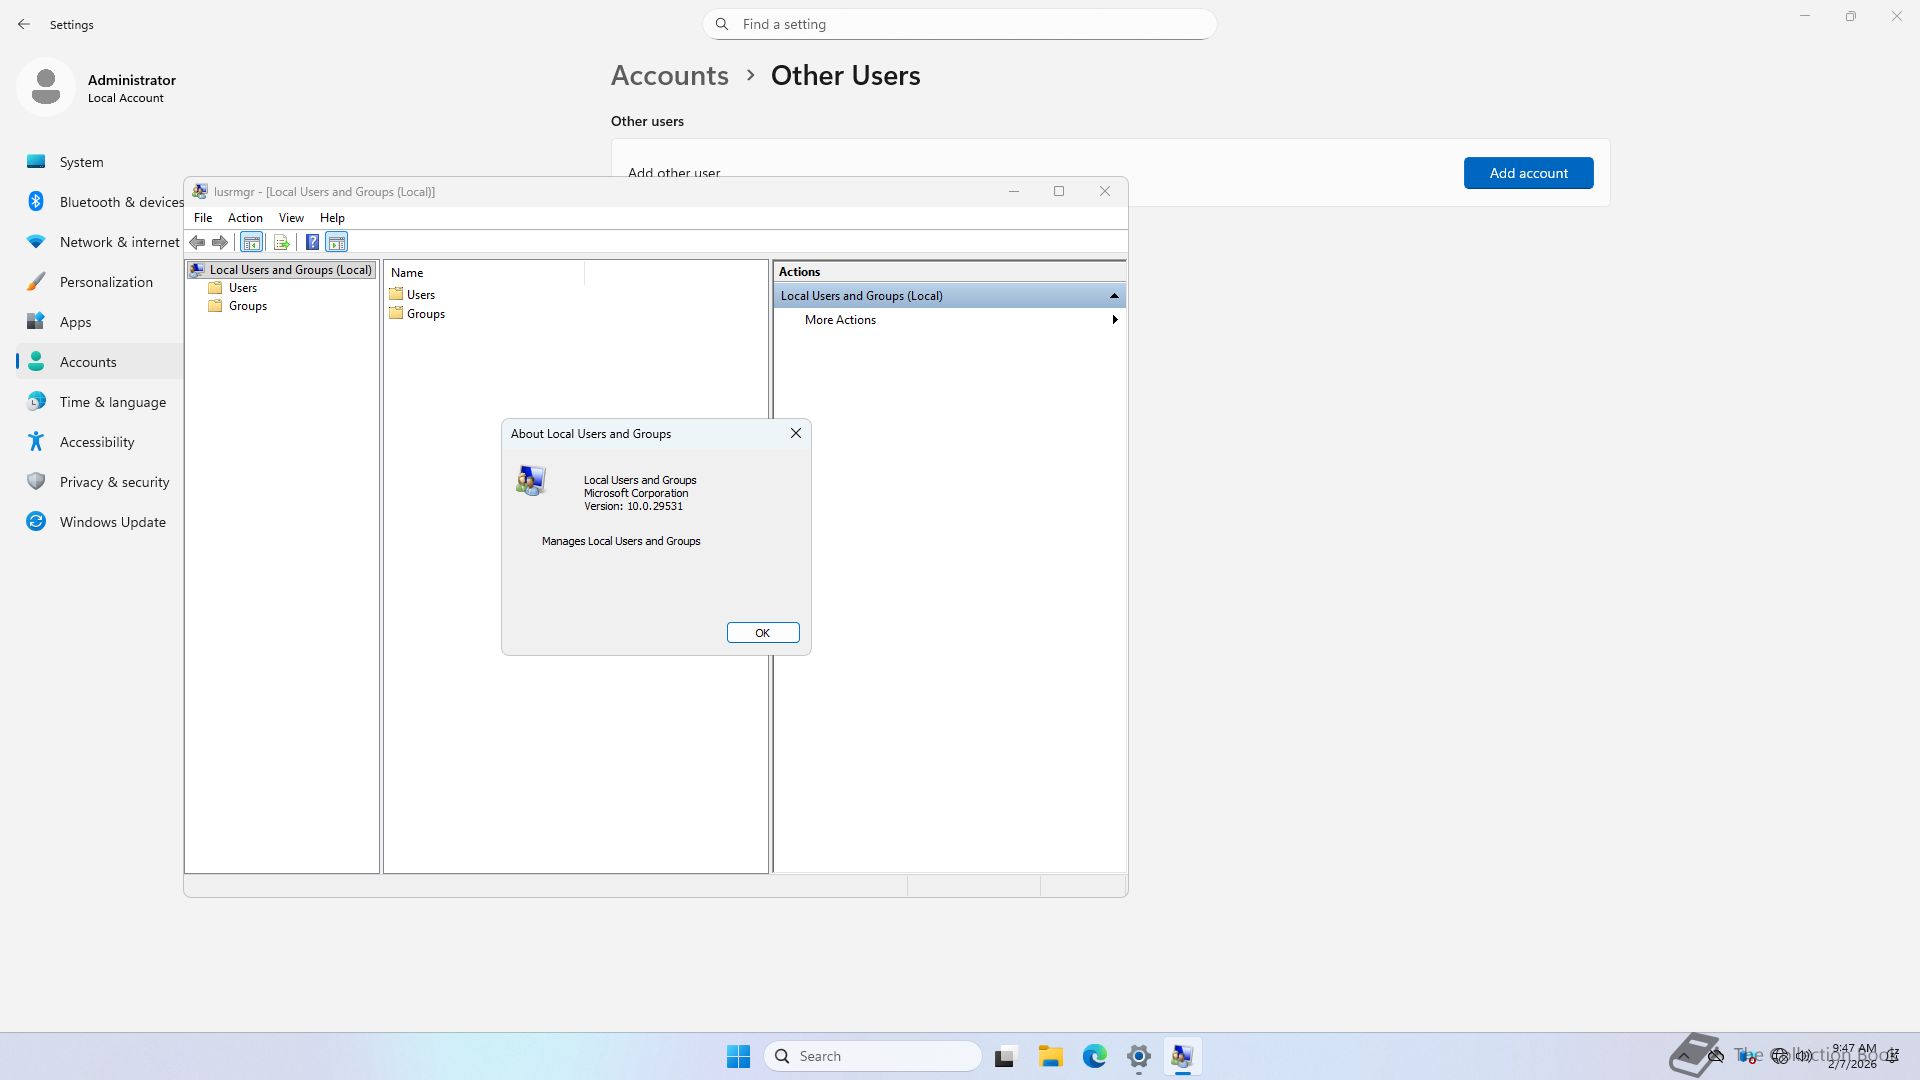Image resolution: width=1920 pixels, height=1080 pixels.
Task: Open Microsoft Edge from the taskbar
Action: [1095, 1056]
